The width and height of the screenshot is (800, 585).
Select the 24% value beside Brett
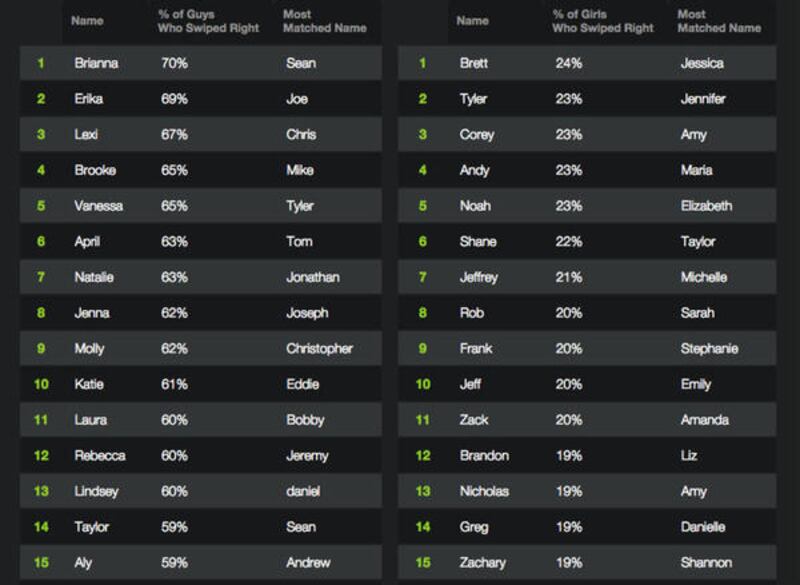[x=569, y=63]
